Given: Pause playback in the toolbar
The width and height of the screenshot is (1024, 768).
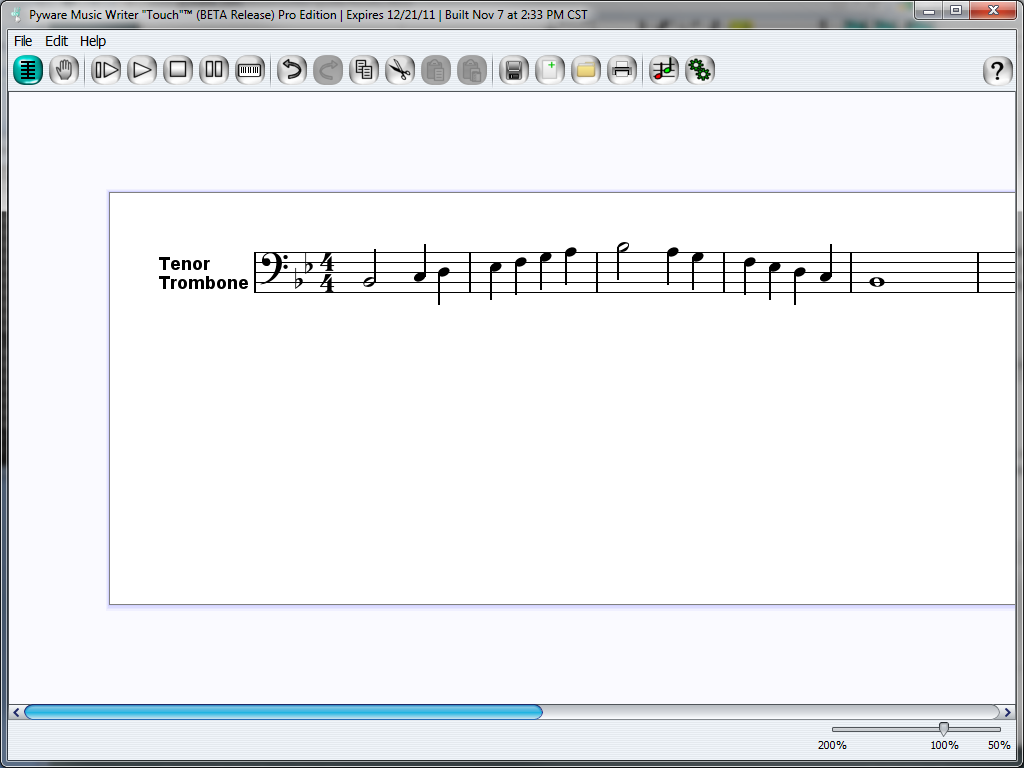Looking at the screenshot, I should click(214, 70).
